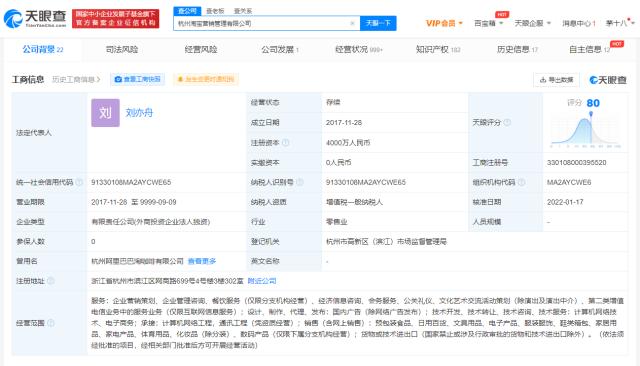Click info icon next to 统一社会信用代码
Image resolution: width=640 pixels, height=366 pixels.
(x=79, y=182)
